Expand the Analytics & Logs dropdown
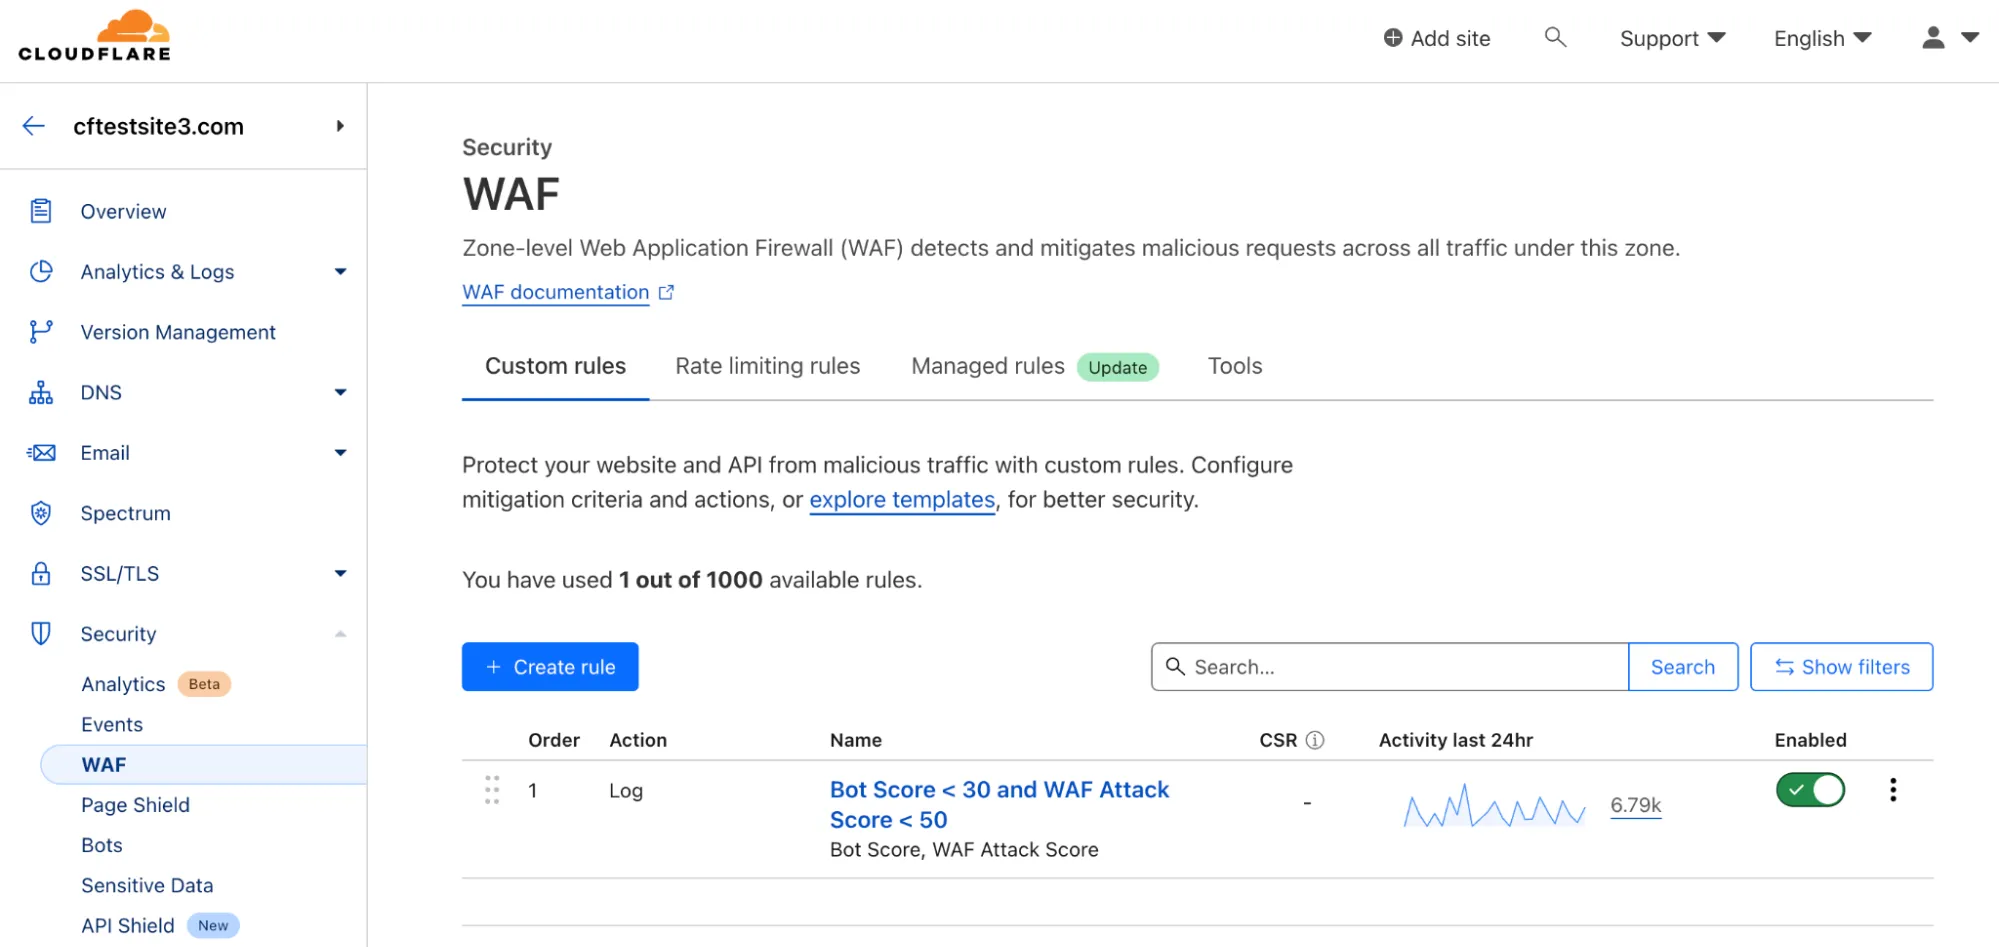The height and width of the screenshot is (947, 1999). pyautogui.click(x=340, y=271)
